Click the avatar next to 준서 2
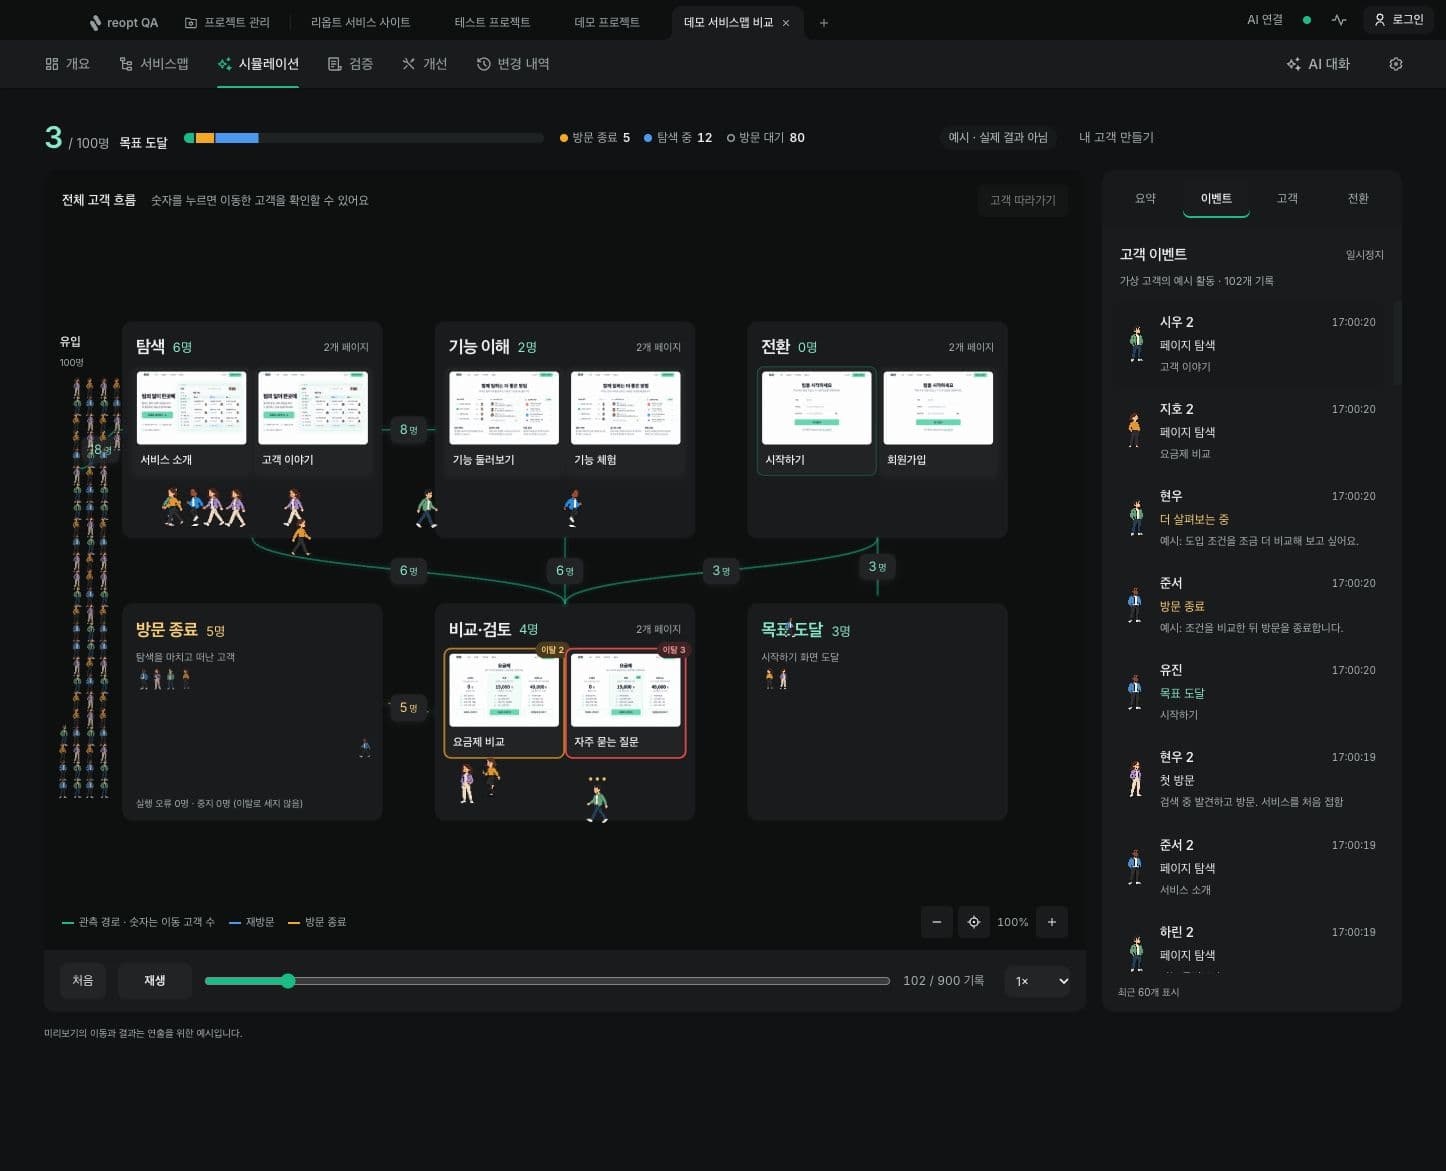Screen dimensions: 1446x1171 [1135, 866]
